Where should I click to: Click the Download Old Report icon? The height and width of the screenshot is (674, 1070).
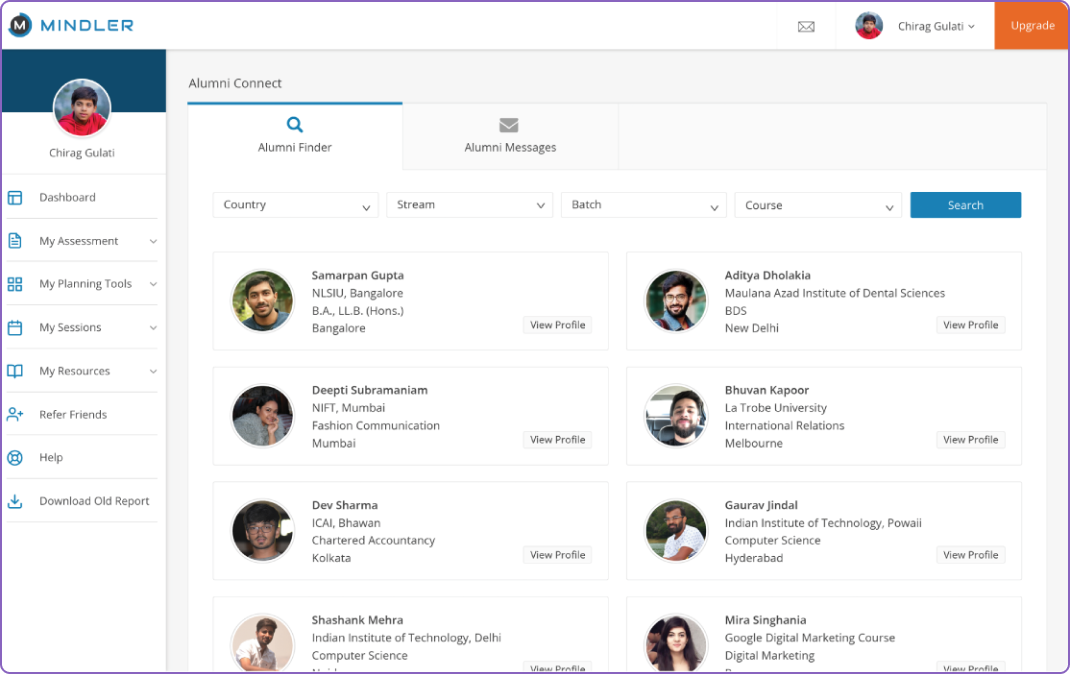[x=15, y=501]
